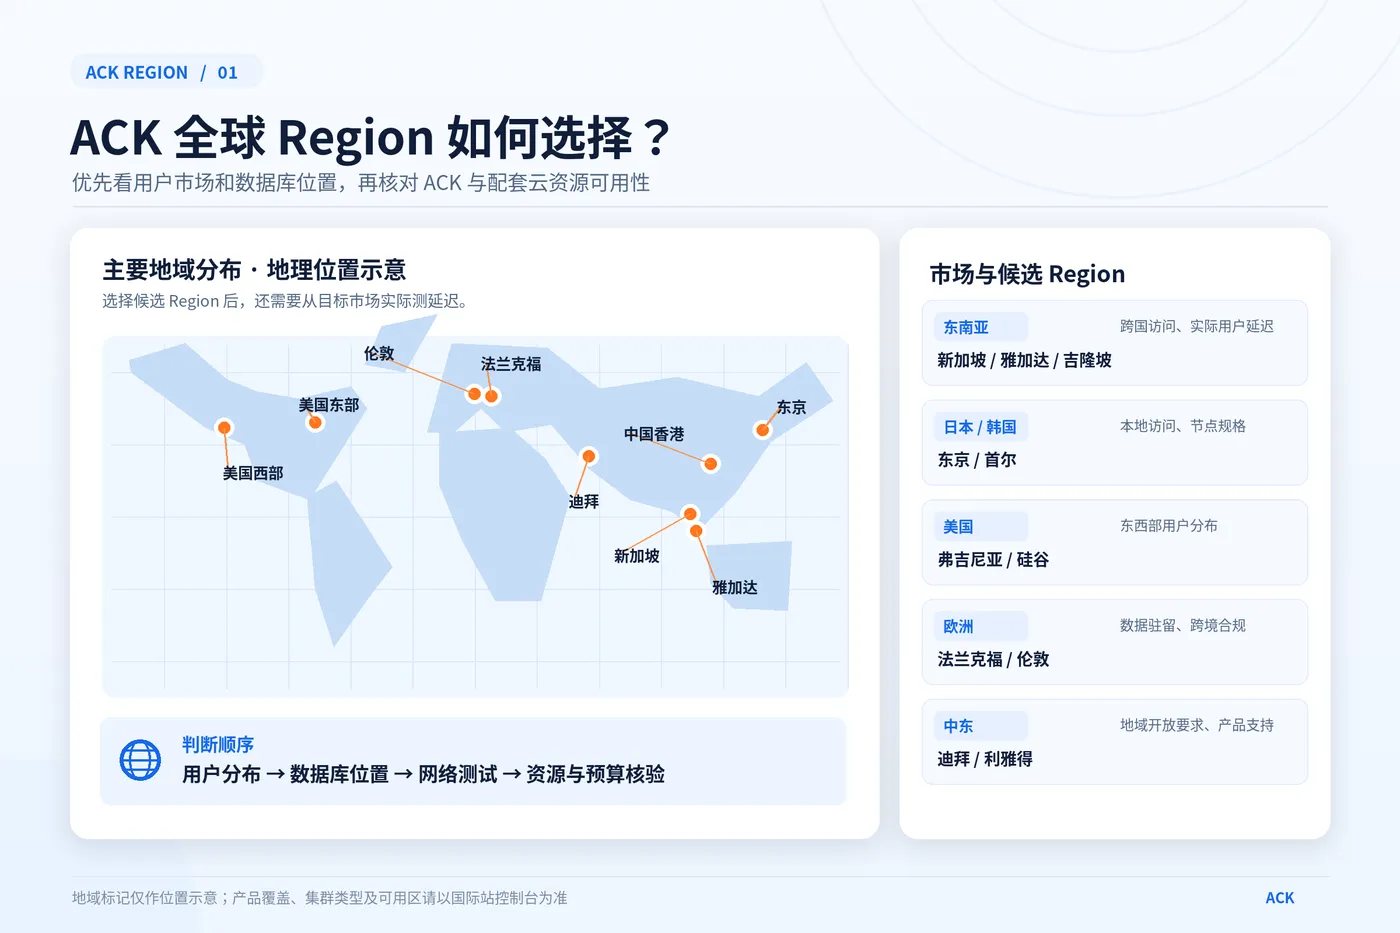Click the 新加坡 map label
The height and width of the screenshot is (933, 1400).
point(637,556)
